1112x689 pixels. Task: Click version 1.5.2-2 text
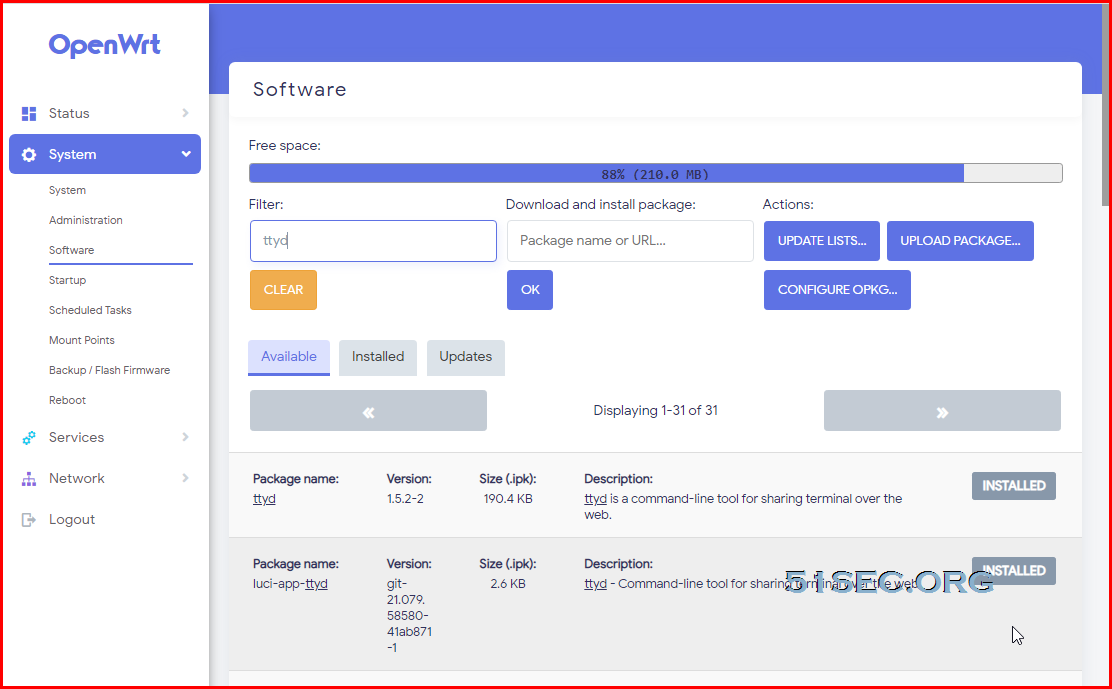(x=405, y=499)
